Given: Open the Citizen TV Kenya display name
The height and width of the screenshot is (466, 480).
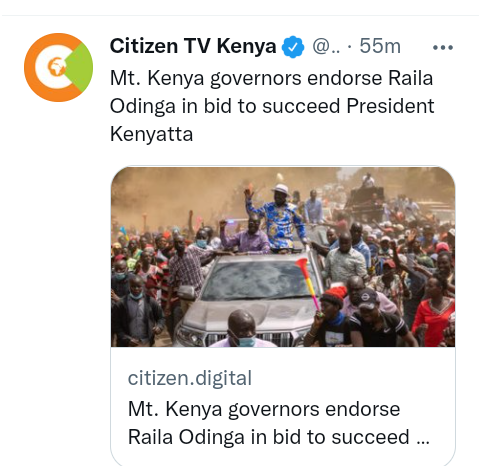Looking at the screenshot, I should click(193, 46).
